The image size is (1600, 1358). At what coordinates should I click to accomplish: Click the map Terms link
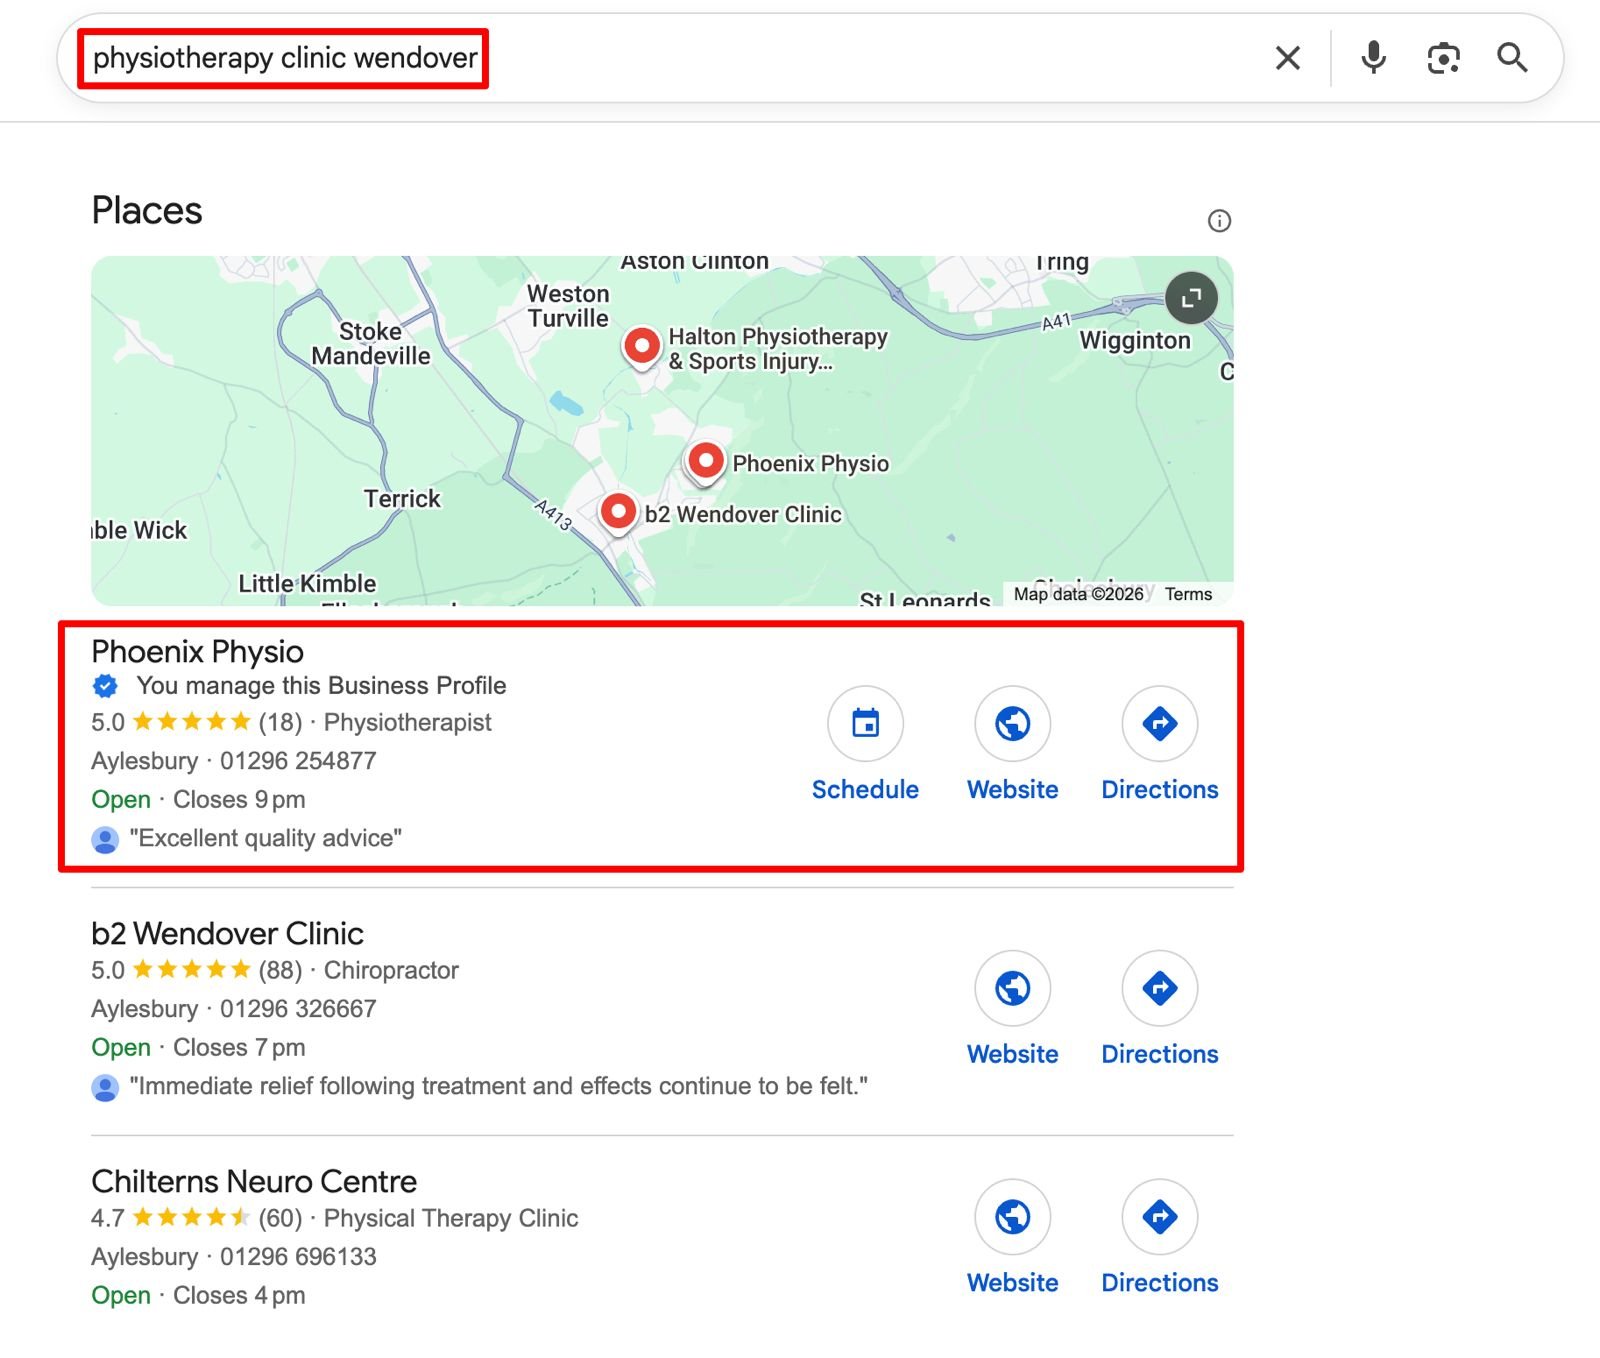click(x=1188, y=594)
